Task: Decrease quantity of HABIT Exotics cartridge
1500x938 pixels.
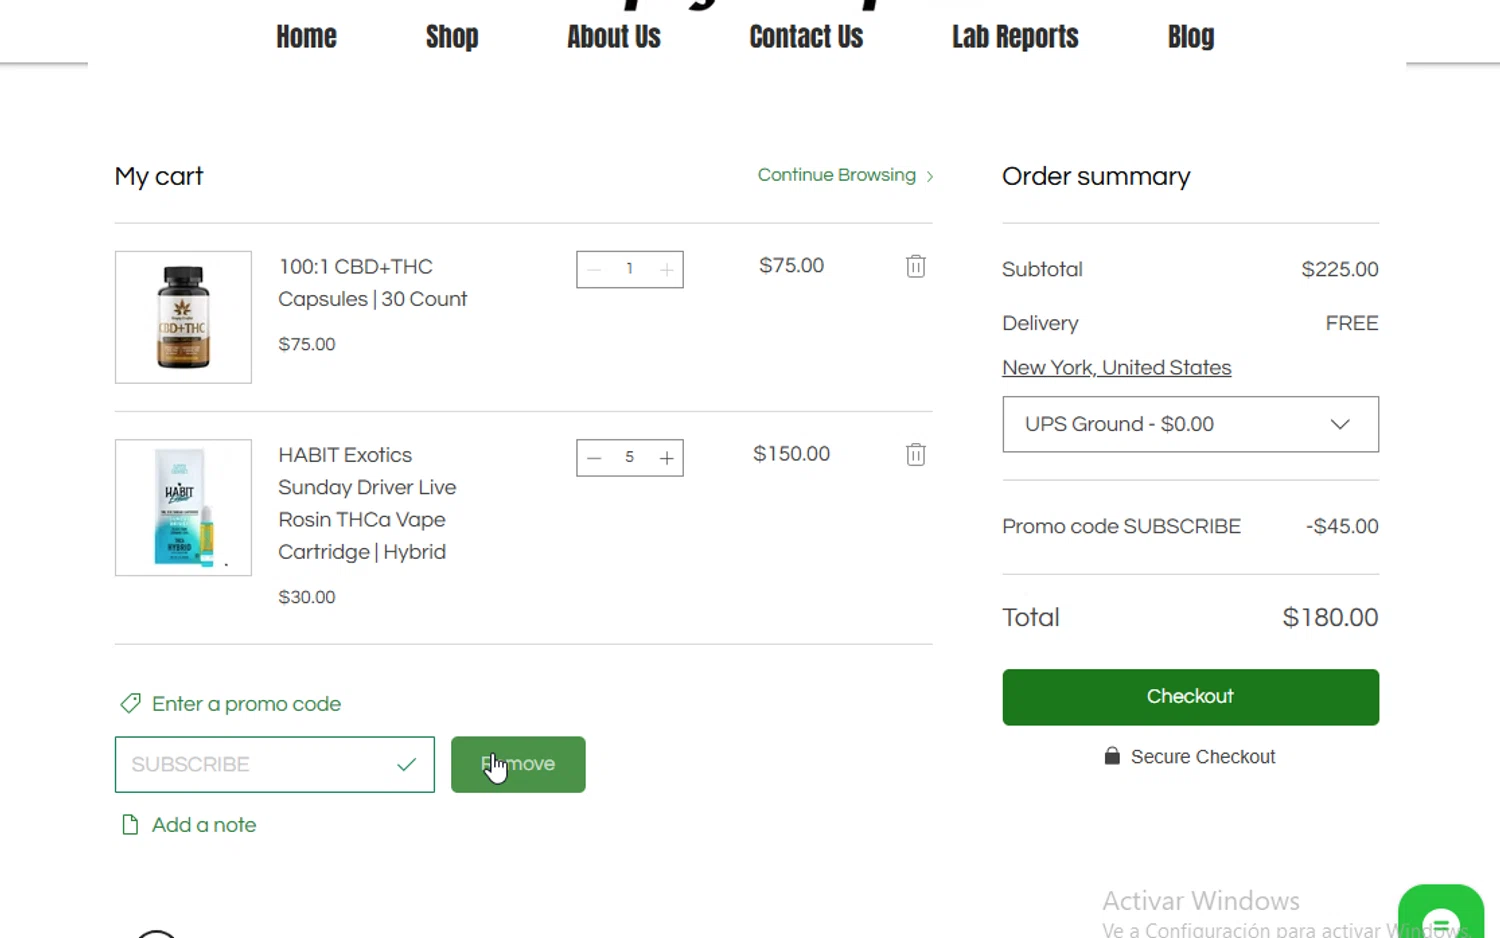Action: [x=594, y=458]
